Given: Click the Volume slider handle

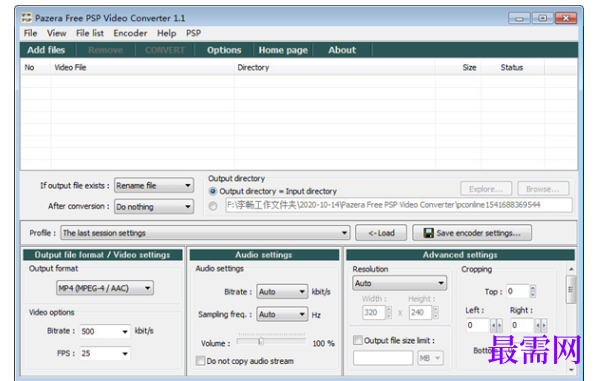Looking at the screenshot, I should click(261, 341).
